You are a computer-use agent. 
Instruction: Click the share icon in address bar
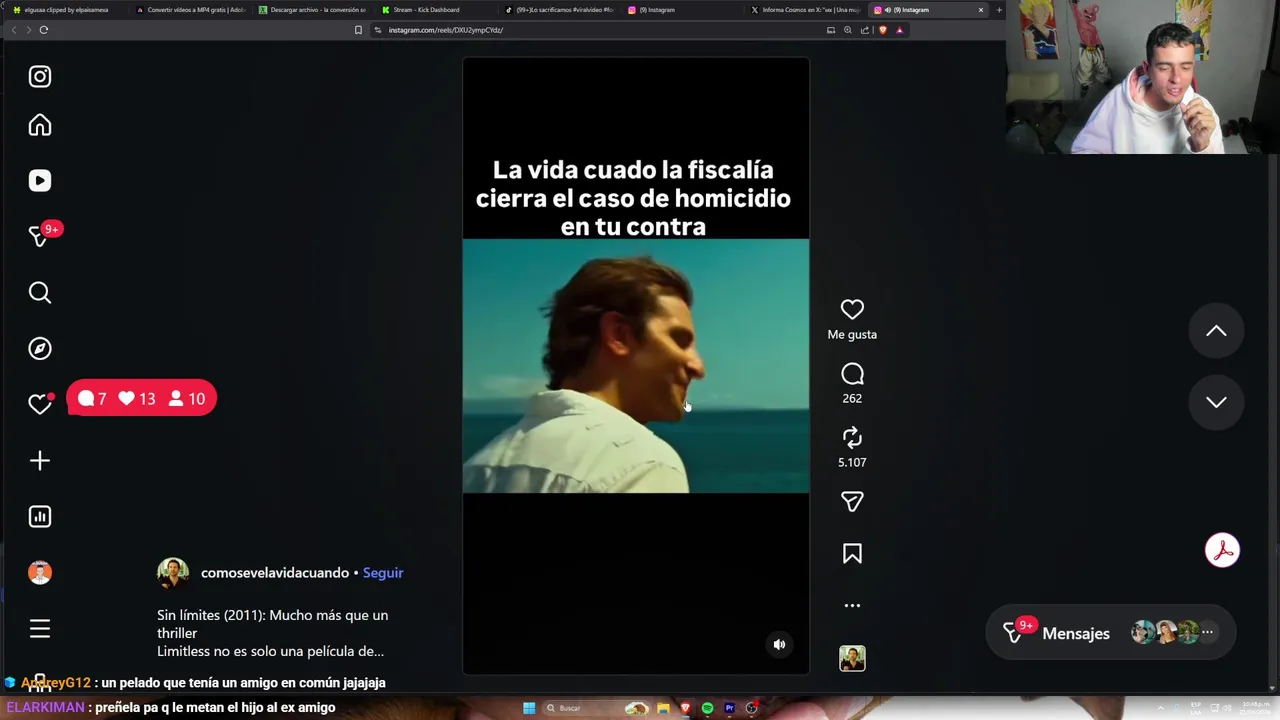coord(865,30)
